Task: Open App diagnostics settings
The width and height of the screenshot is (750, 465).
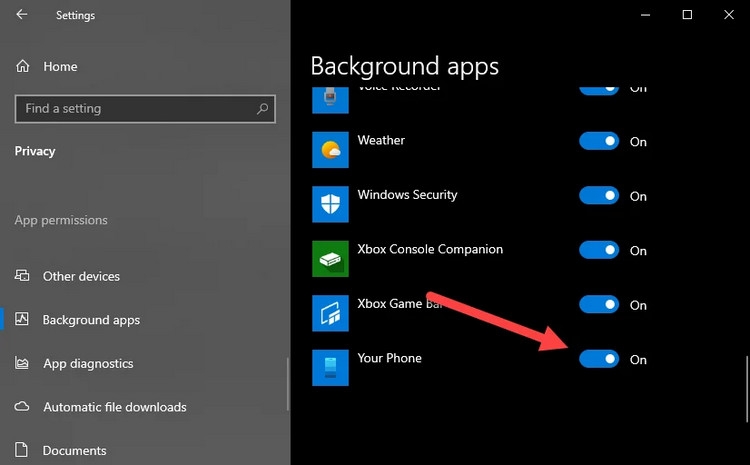Action: click(88, 364)
